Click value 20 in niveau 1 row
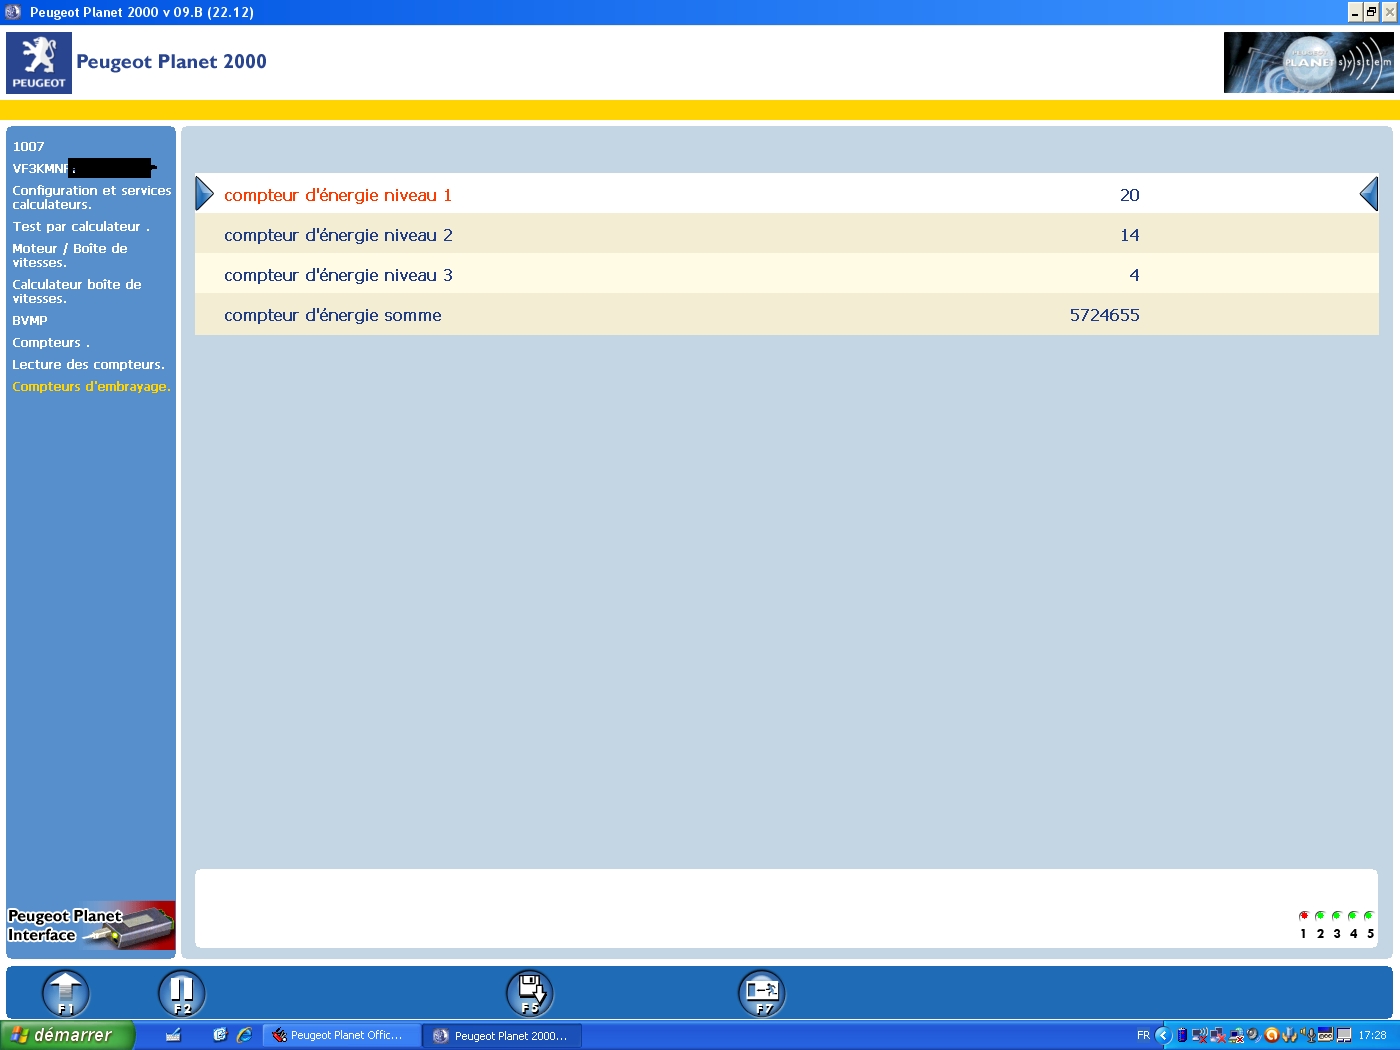1400x1050 pixels. (x=1129, y=195)
